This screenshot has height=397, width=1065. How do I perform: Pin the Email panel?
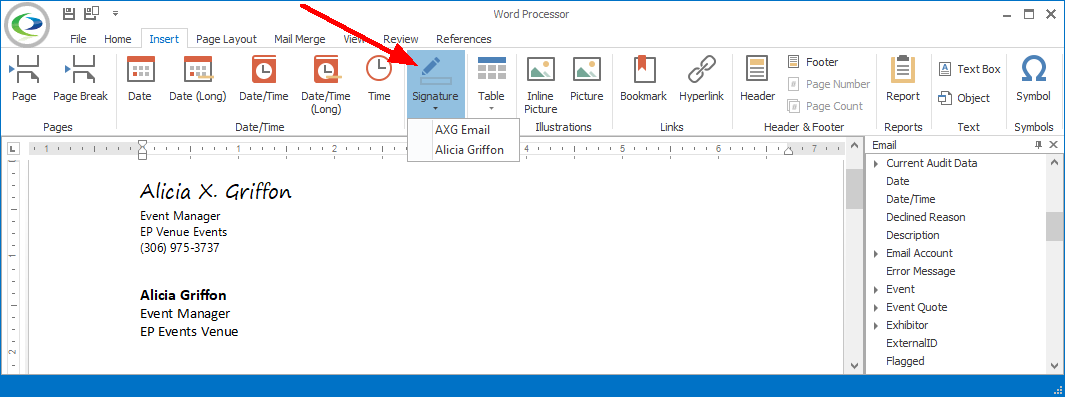(x=1039, y=145)
